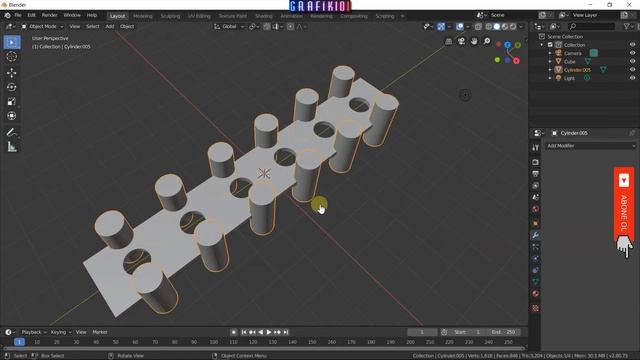640x360 pixels.
Task: Activate the Transform tool
Action: 12,116
